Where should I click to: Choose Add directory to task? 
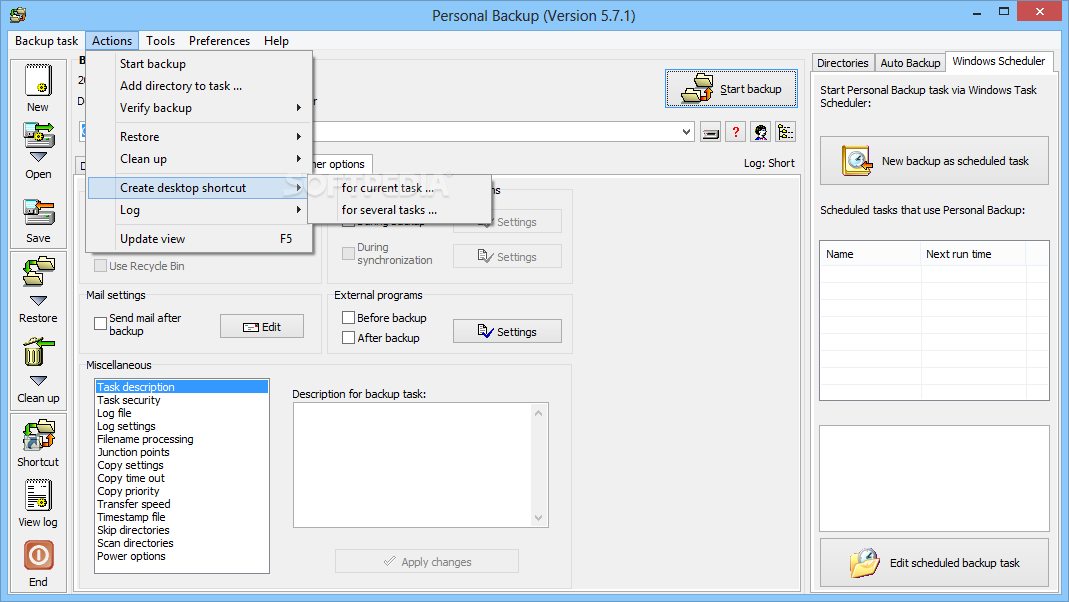tap(200, 86)
